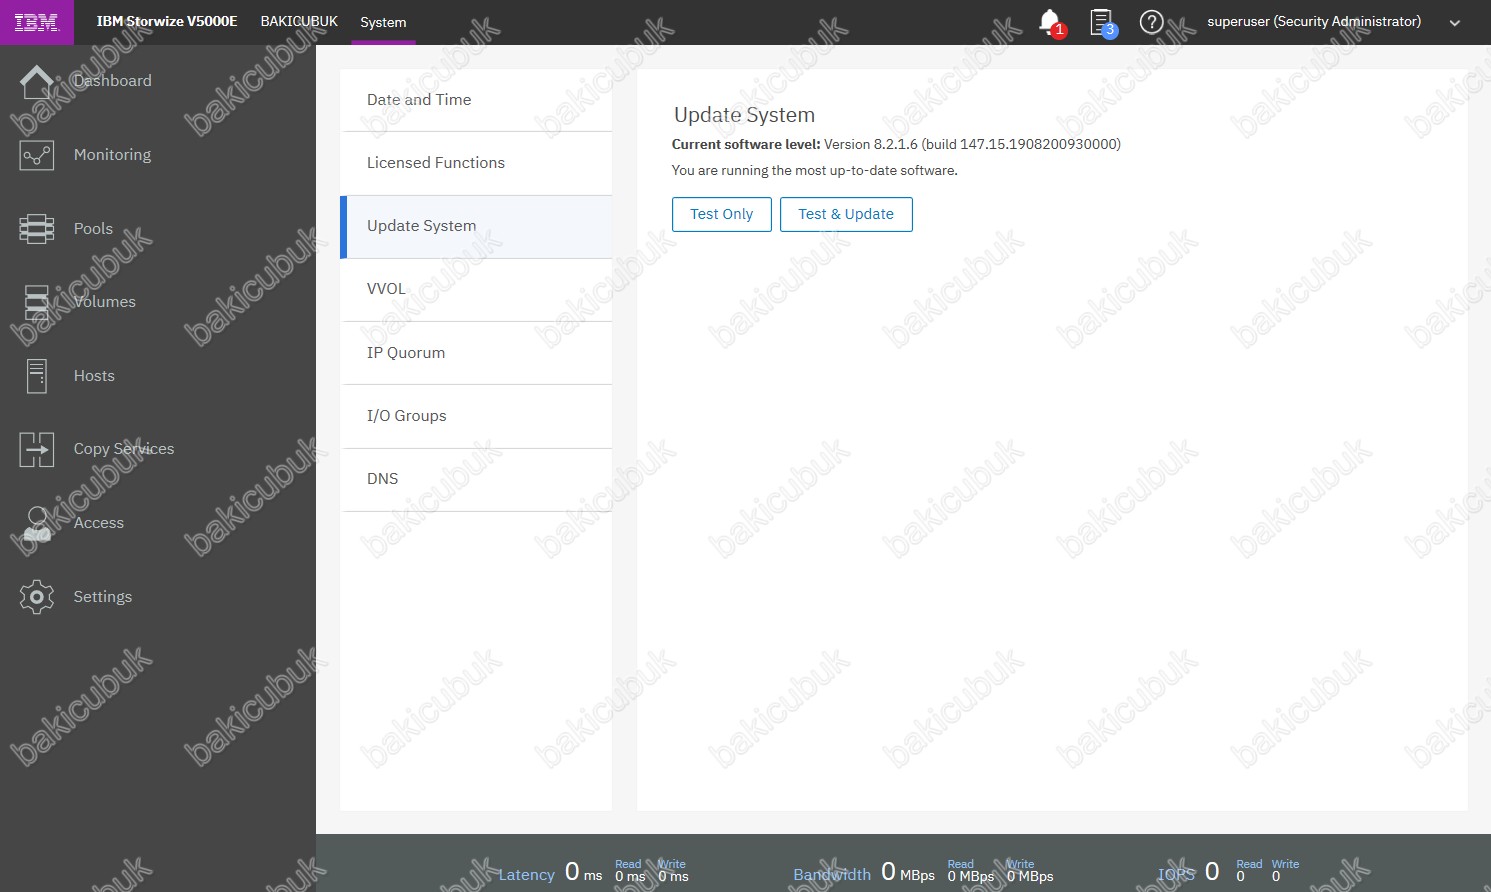Expand the superuser account dropdown arrow
The image size is (1491, 892).
pyautogui.click(x=1455, y=23)
